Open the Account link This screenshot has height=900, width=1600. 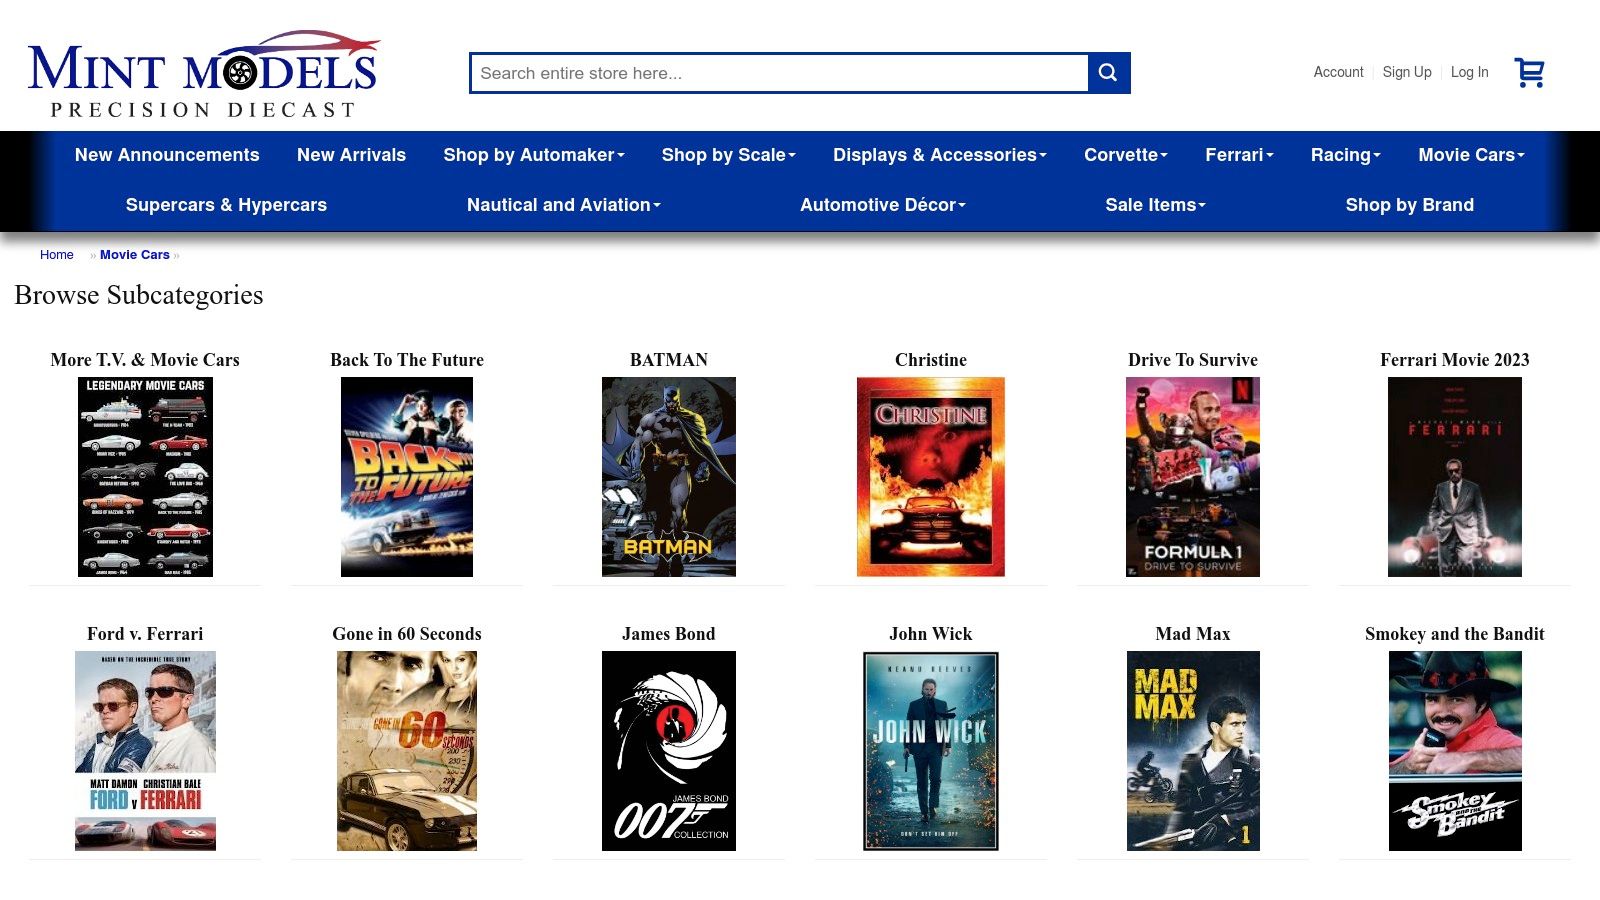click(x=1338, y=72)
